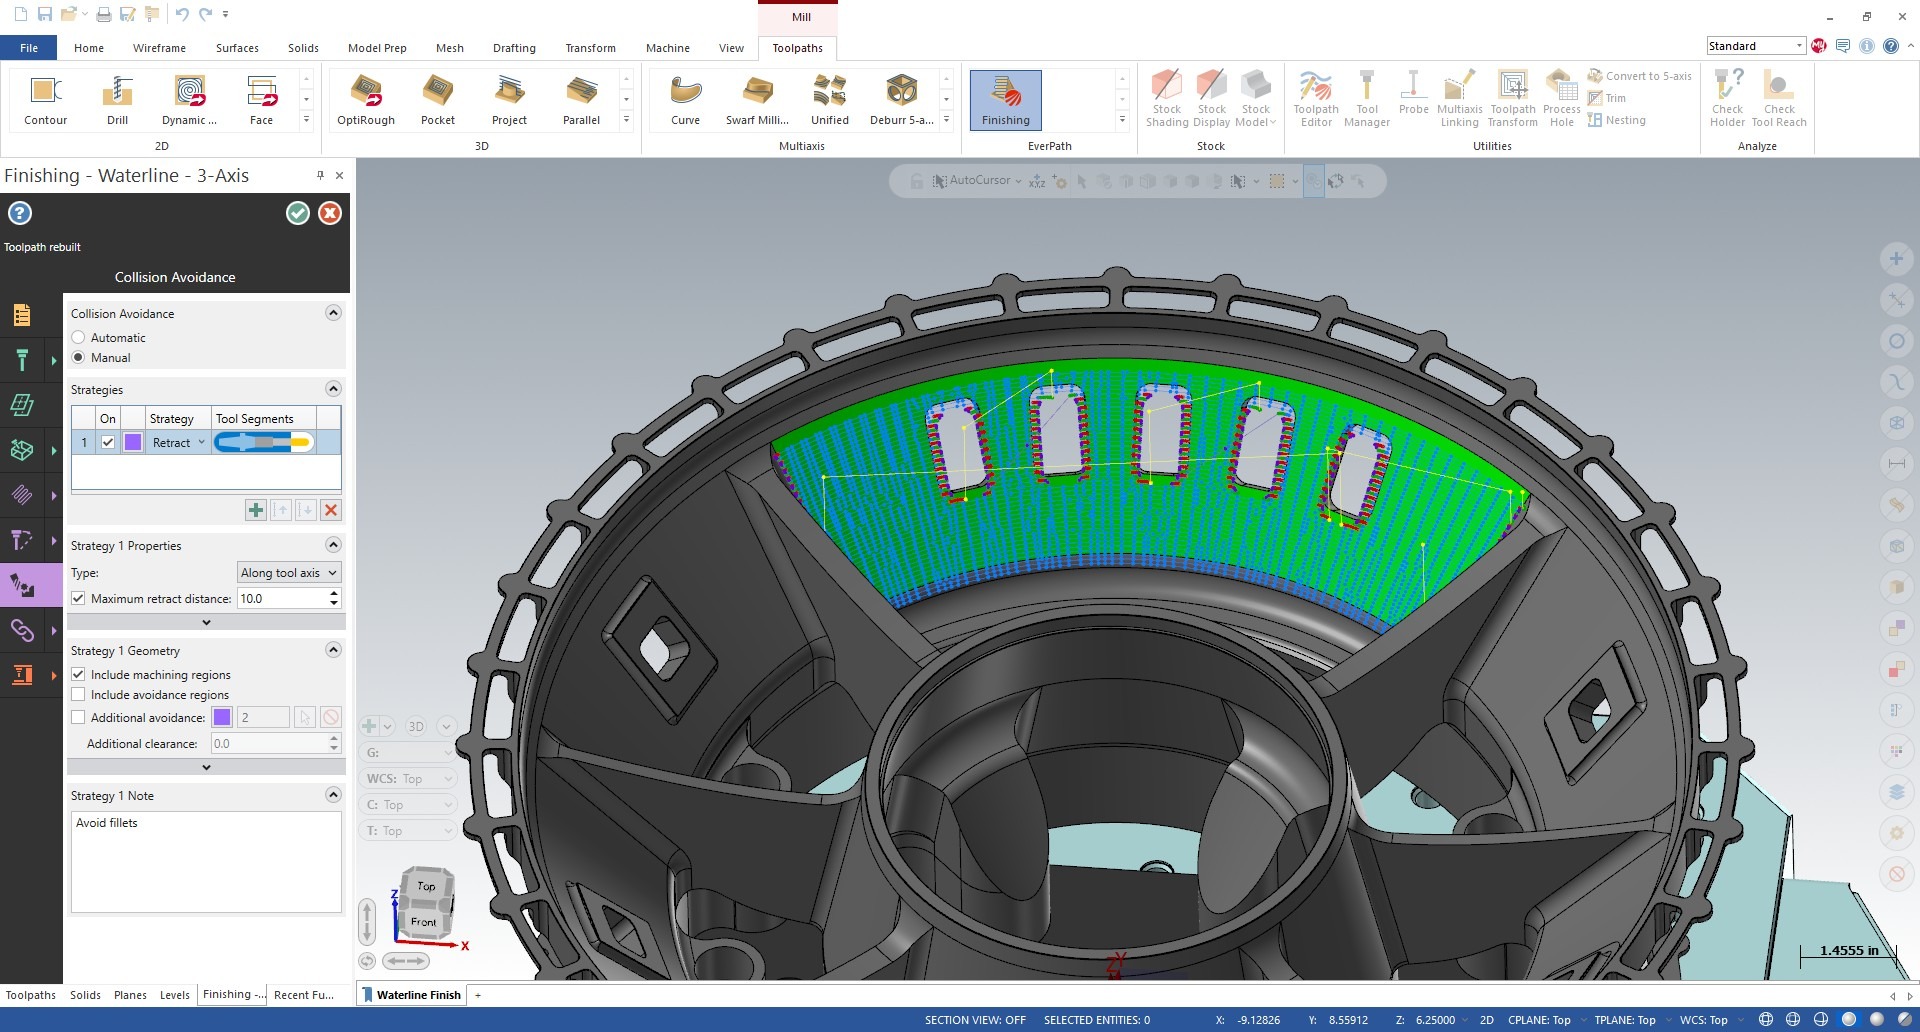The width and height of the screenshot is (1920, 1032).
Task: Click green OK checkmark in Finishing panel
Action: [x=297, y=213]
